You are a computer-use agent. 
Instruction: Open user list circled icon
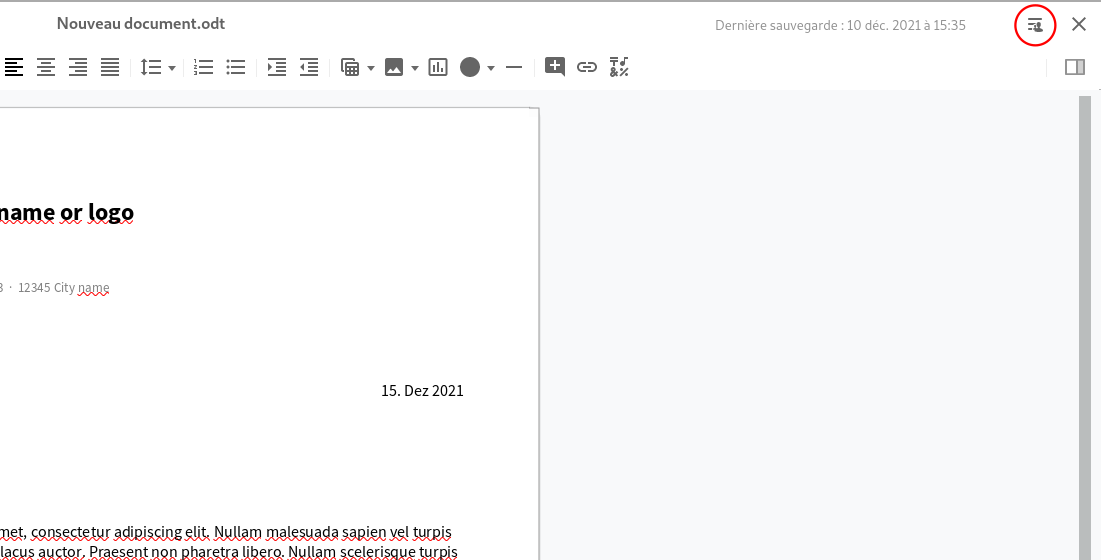(x=1035, y=25)
